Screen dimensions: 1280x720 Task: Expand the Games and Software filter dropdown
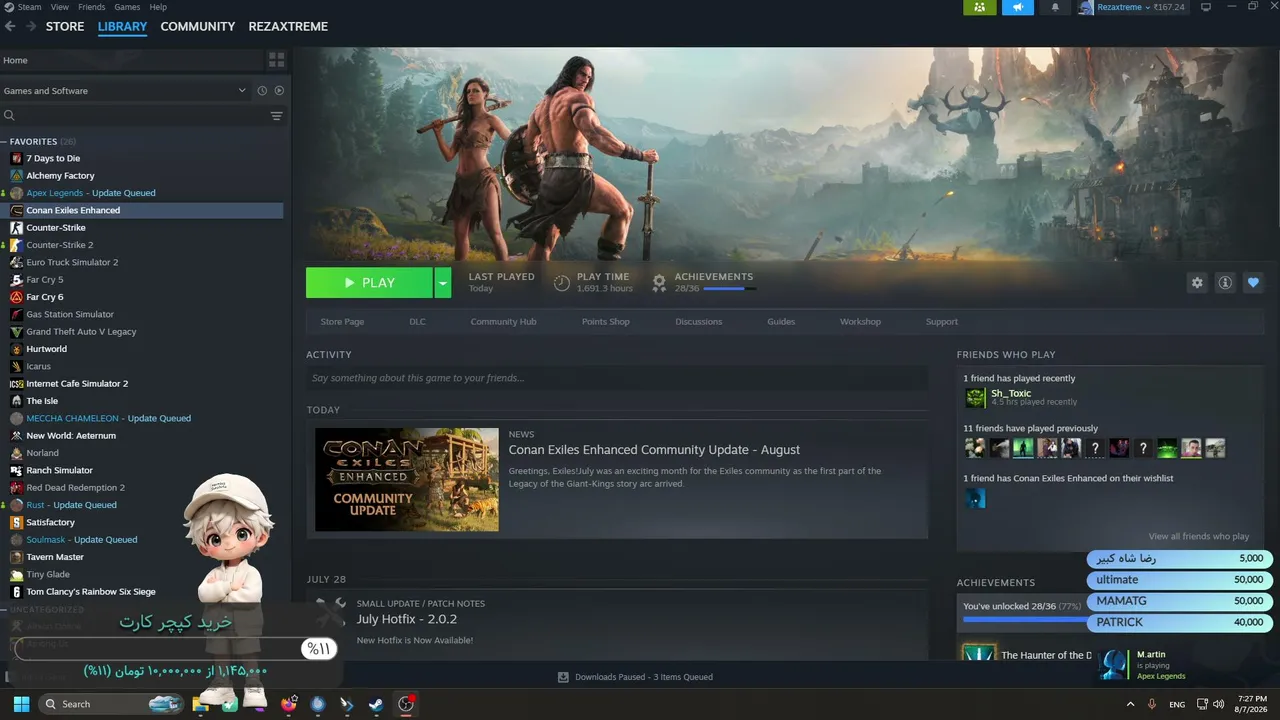tap(242, 91)
